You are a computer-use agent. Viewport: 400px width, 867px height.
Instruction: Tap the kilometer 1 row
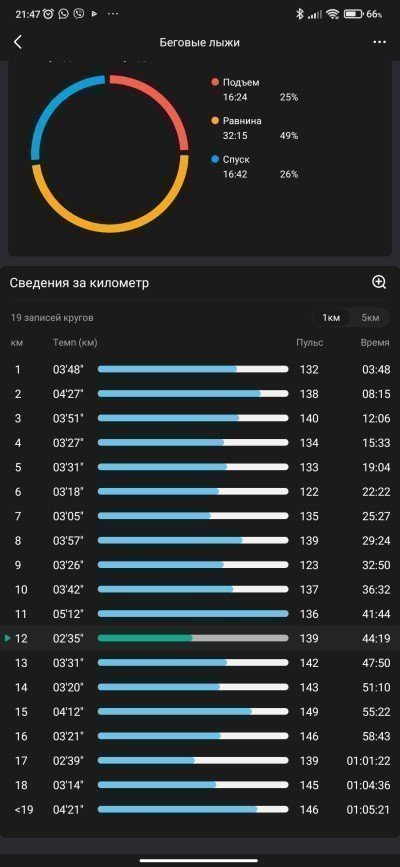click(x=200, y=369)
